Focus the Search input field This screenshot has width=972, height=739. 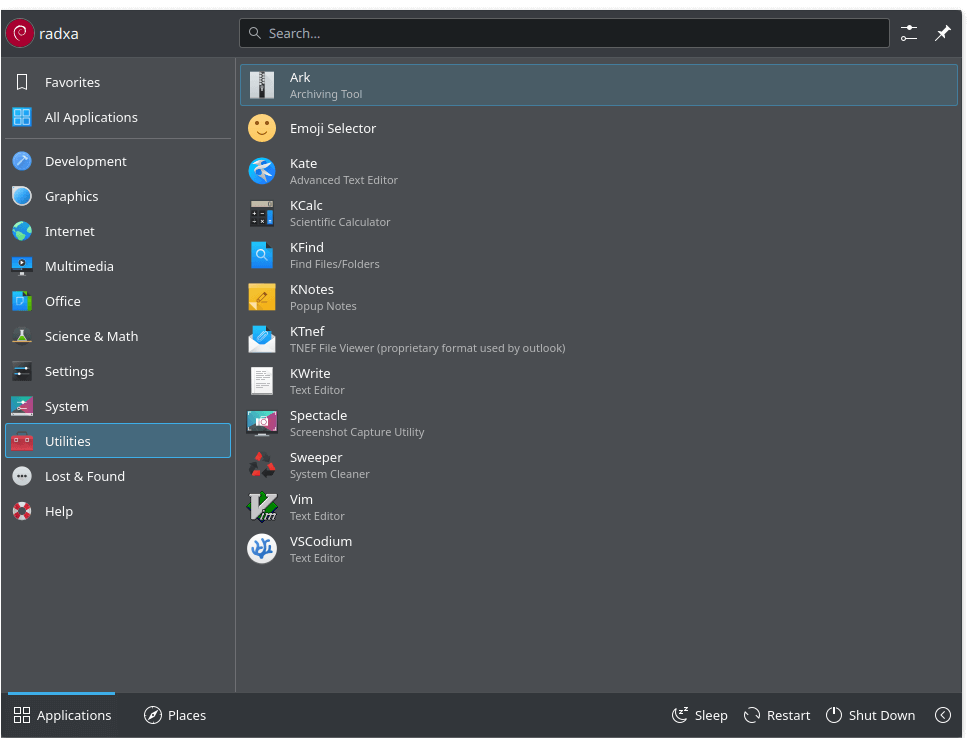[x=564, y=33]
